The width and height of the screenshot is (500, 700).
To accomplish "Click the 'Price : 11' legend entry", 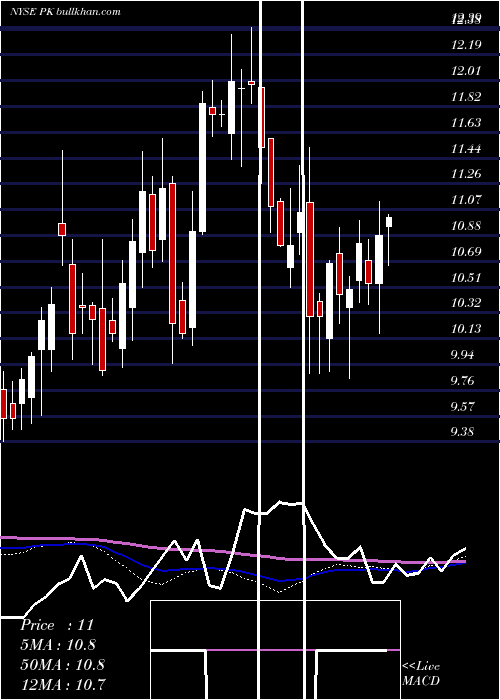I will (57, 625).
